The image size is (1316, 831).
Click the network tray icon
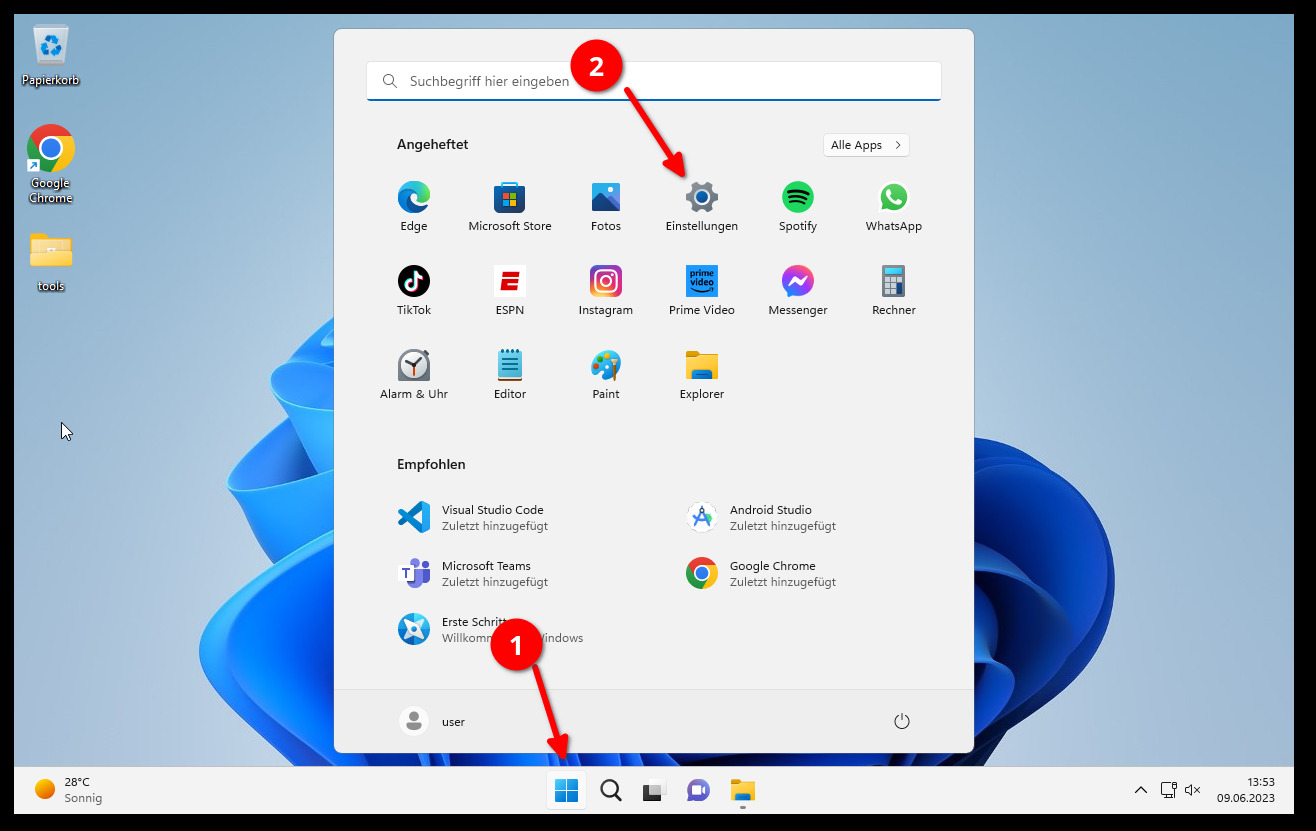pos(1168,790)
